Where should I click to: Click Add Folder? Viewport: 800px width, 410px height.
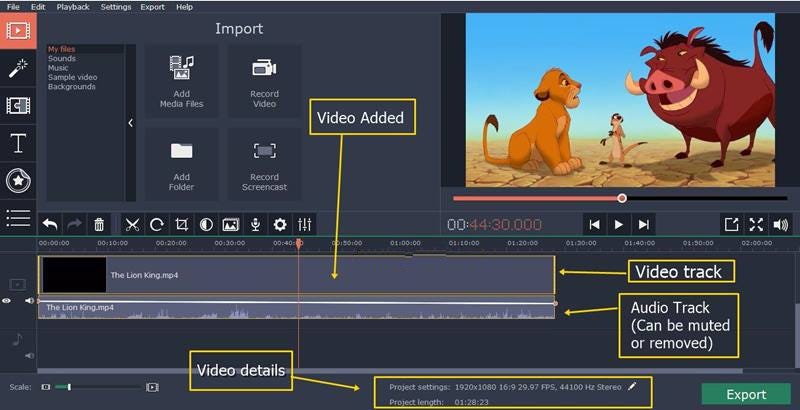(181, 164)
